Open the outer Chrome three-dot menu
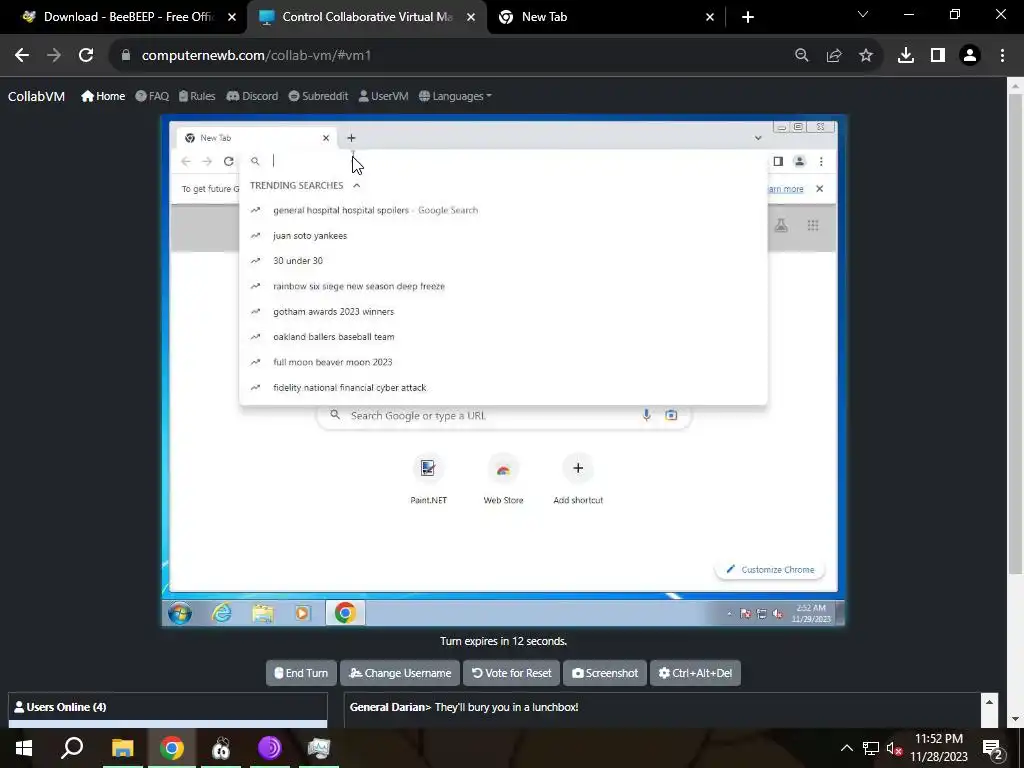 tap(1002, 56)
